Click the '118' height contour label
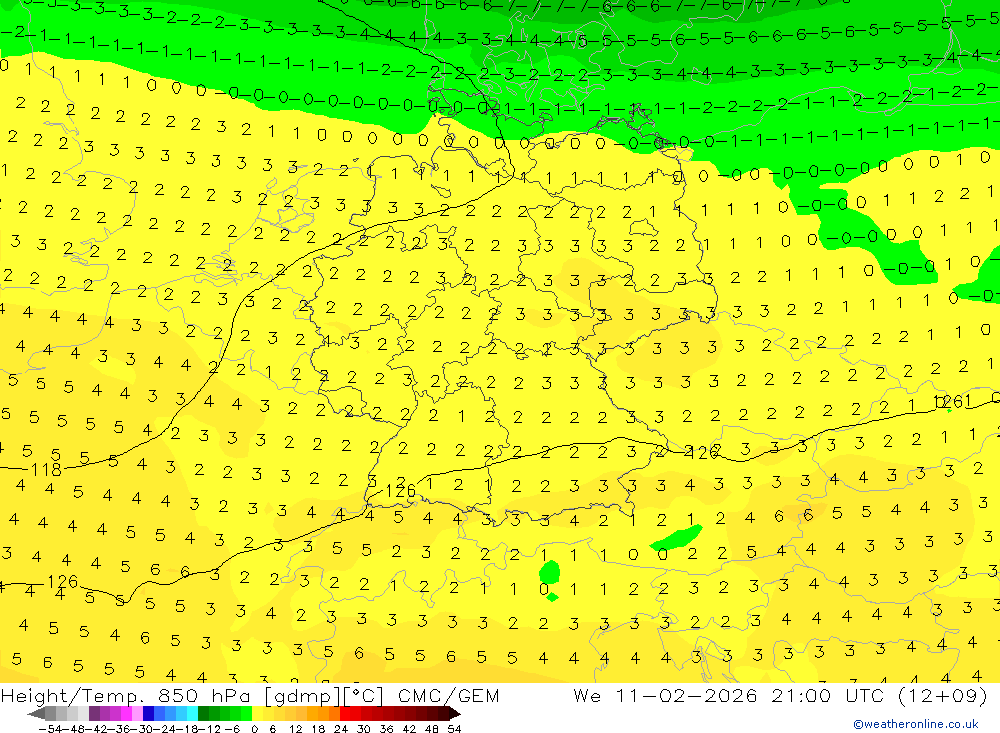The width and height of the screenshot is (1000, 733). [46, 470]
